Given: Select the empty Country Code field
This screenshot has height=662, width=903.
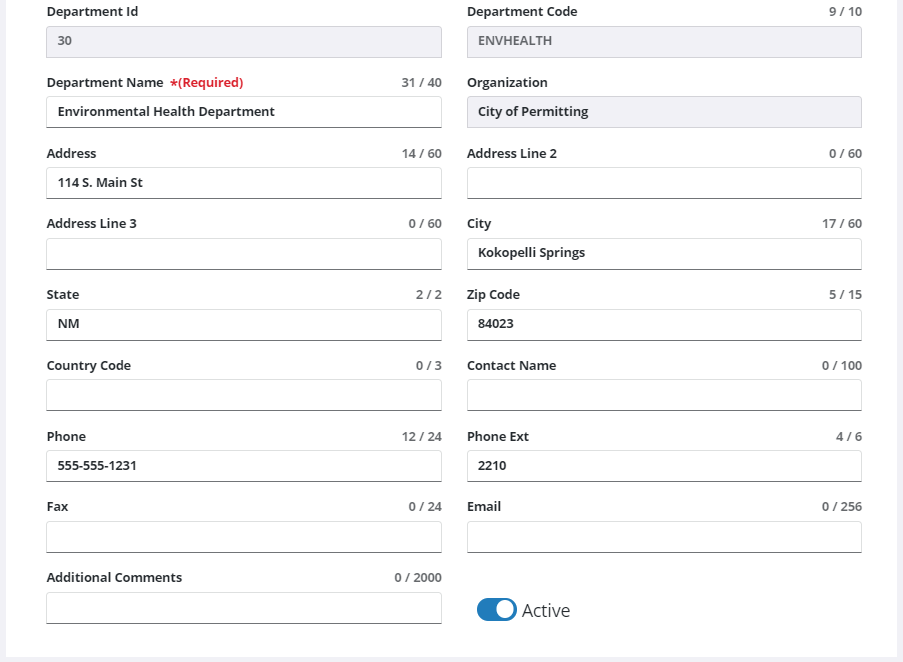Looking at the screenshot, I should pos(243,395).
